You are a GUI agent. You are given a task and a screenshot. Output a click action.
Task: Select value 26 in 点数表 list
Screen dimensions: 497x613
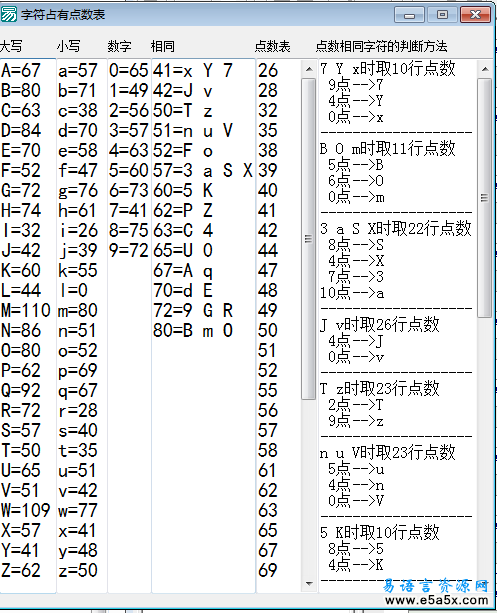coord(268,71)
